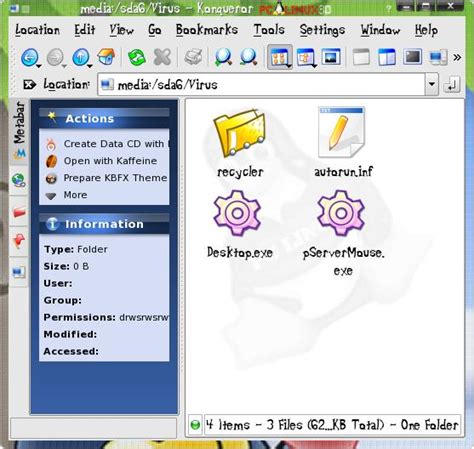
Task: Click the green view link indicator
Action: tap(195, 425)
